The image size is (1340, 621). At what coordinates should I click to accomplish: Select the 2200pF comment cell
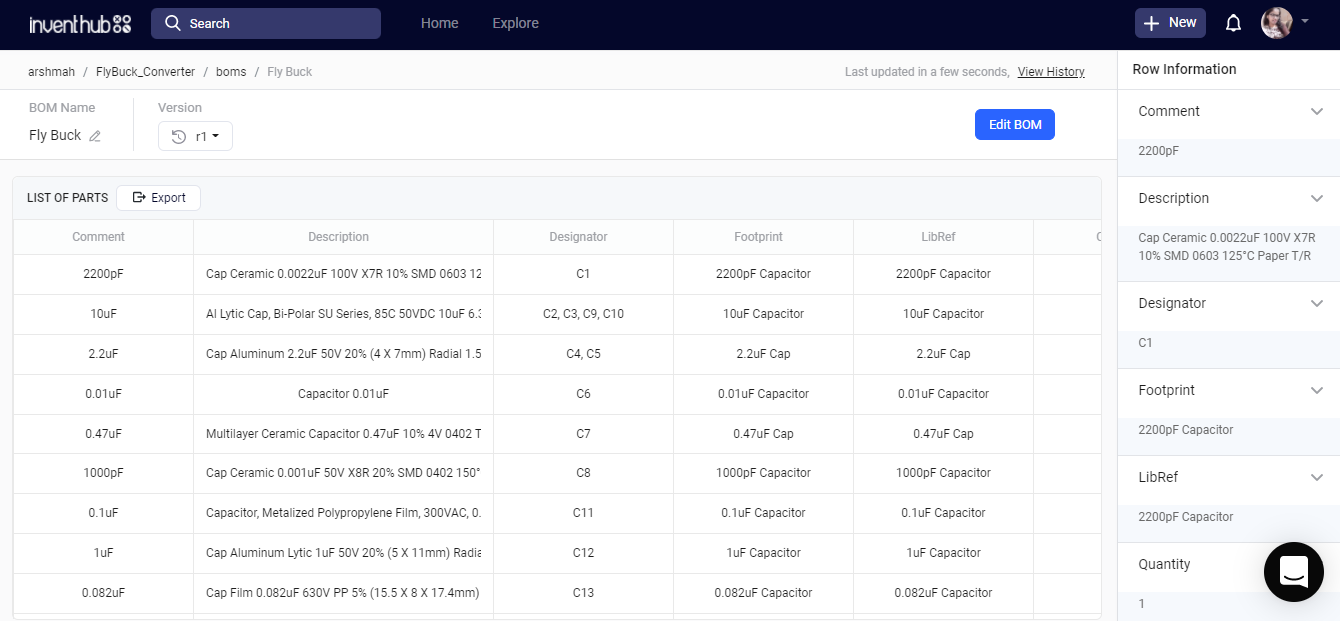click(103, 274)
